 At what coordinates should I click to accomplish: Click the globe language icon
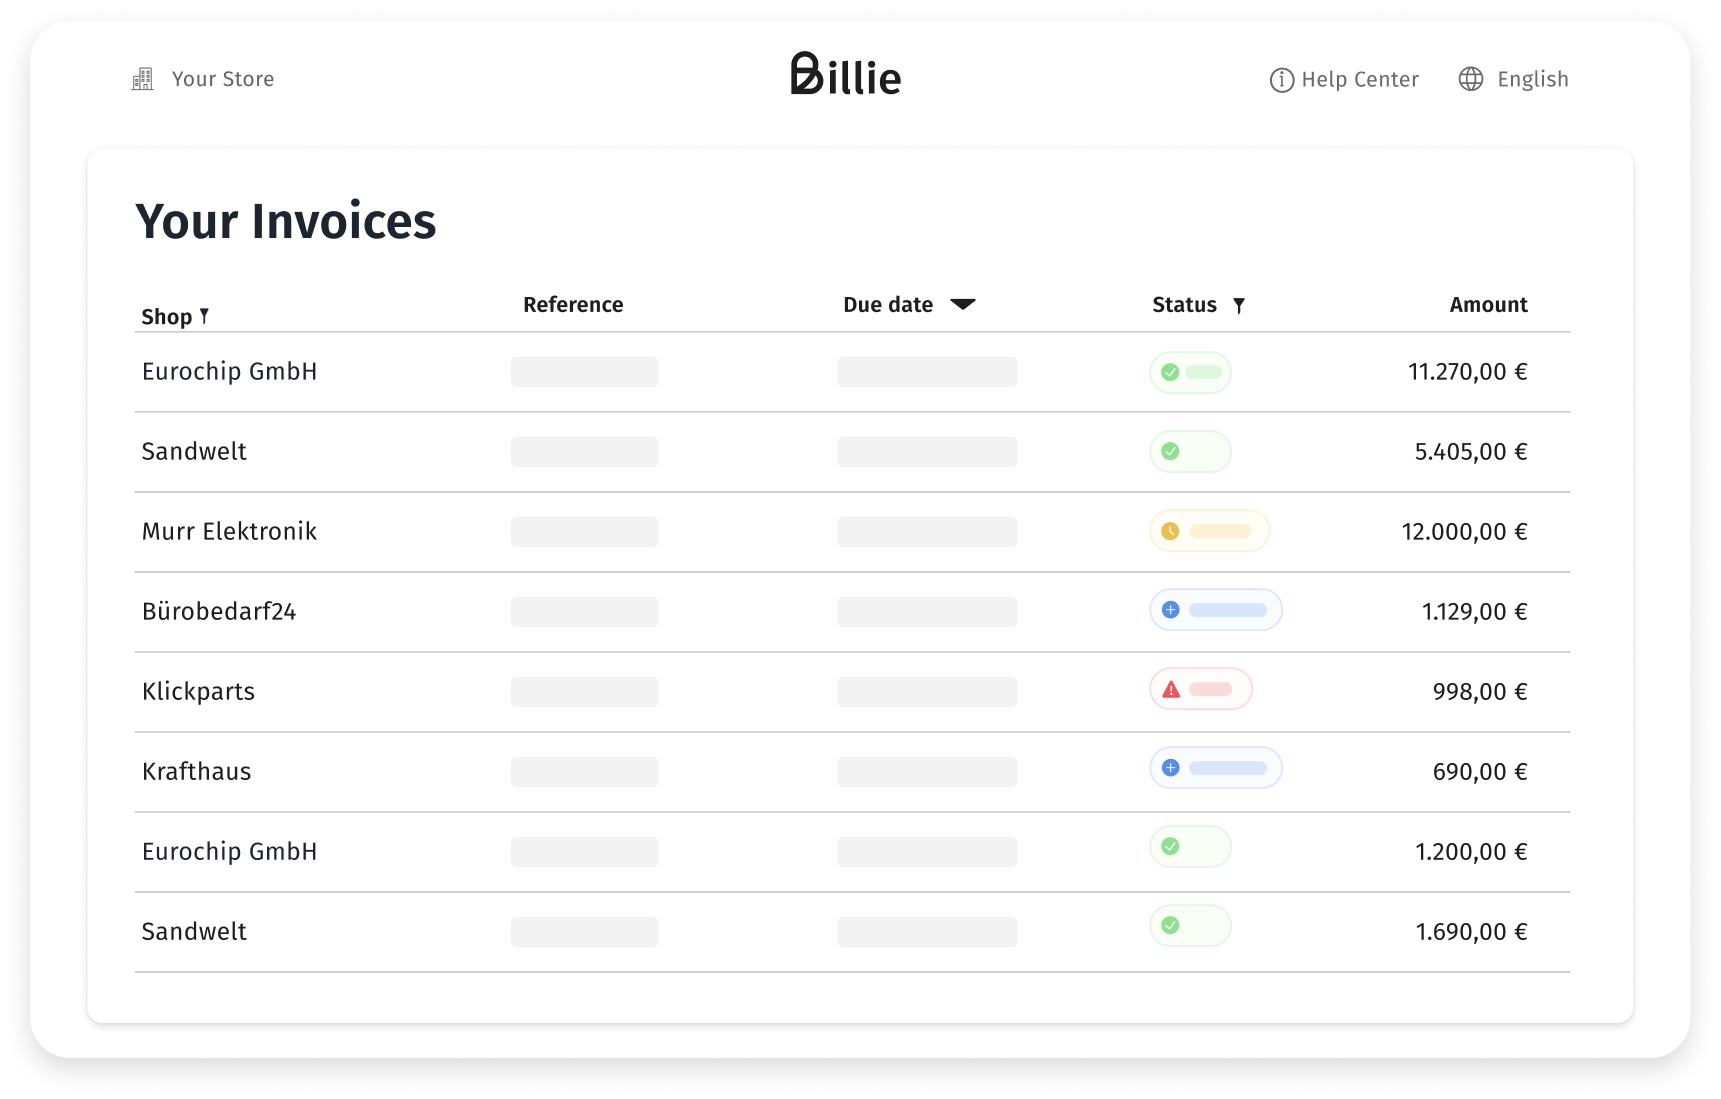(1470, 79)
